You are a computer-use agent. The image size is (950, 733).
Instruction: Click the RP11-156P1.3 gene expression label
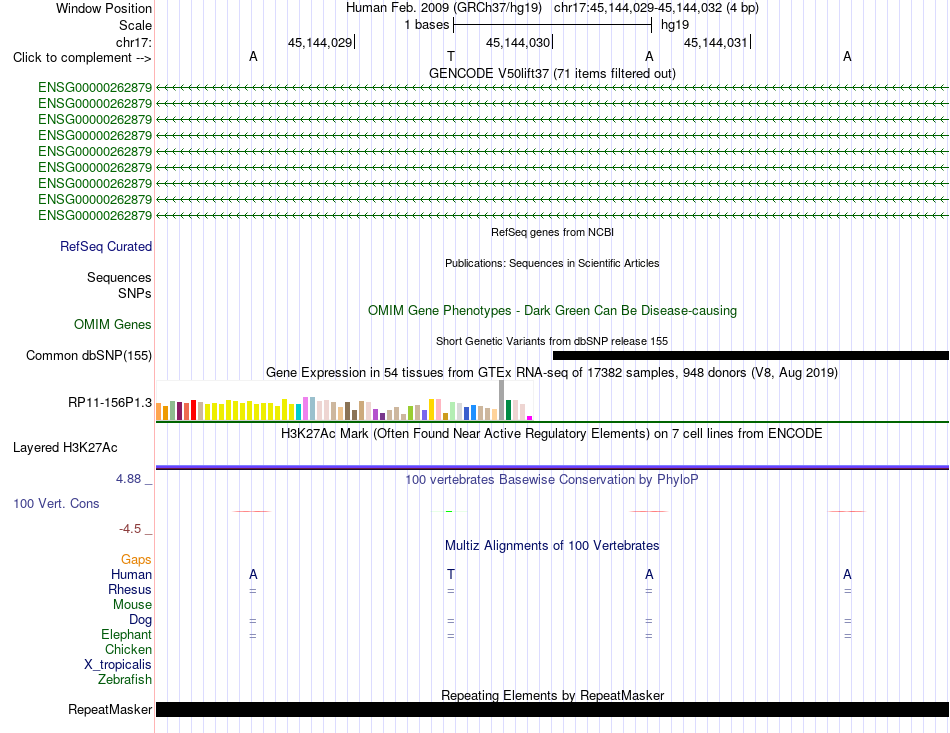click(110, 403)
